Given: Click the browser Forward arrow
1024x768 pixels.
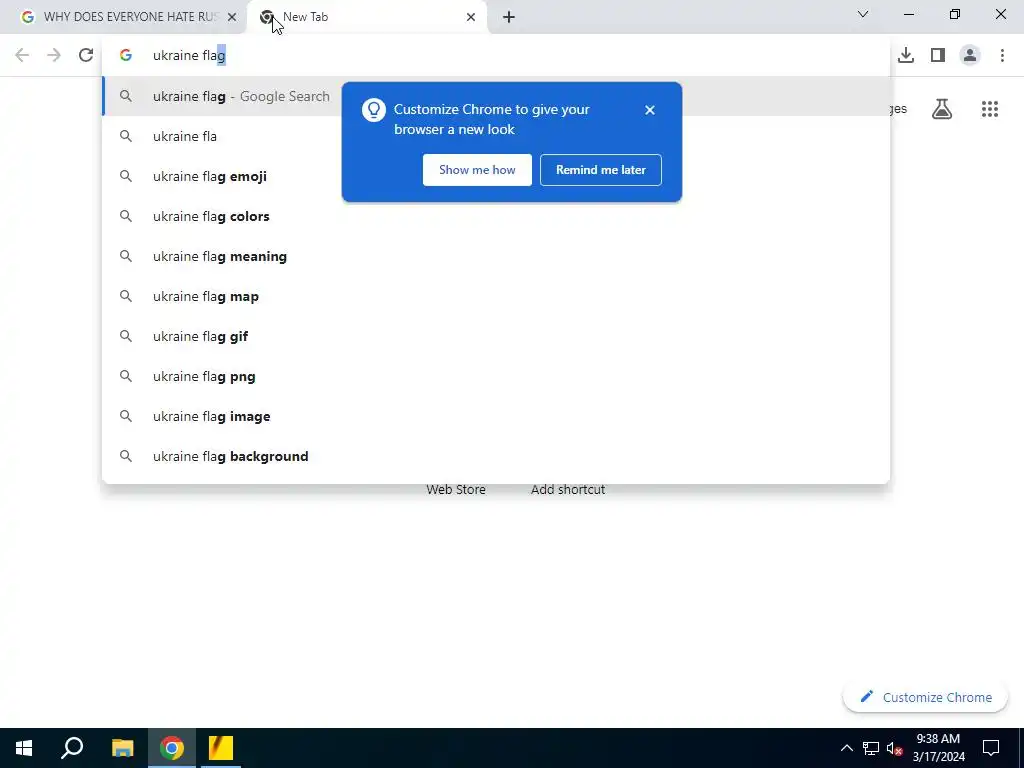Looking at the screenshot, I should pyautogui.click(x=54, y=56).
